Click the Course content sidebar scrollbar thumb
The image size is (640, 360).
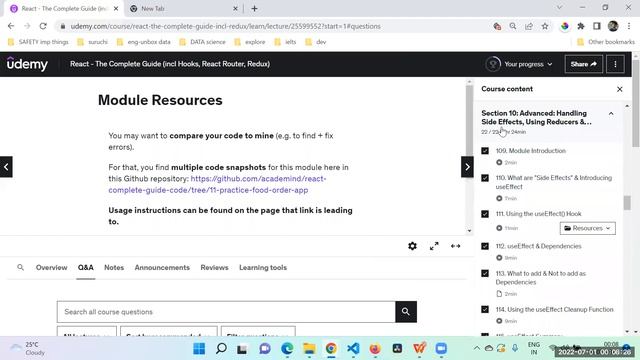pyautogui.click(x=627, y=203)
